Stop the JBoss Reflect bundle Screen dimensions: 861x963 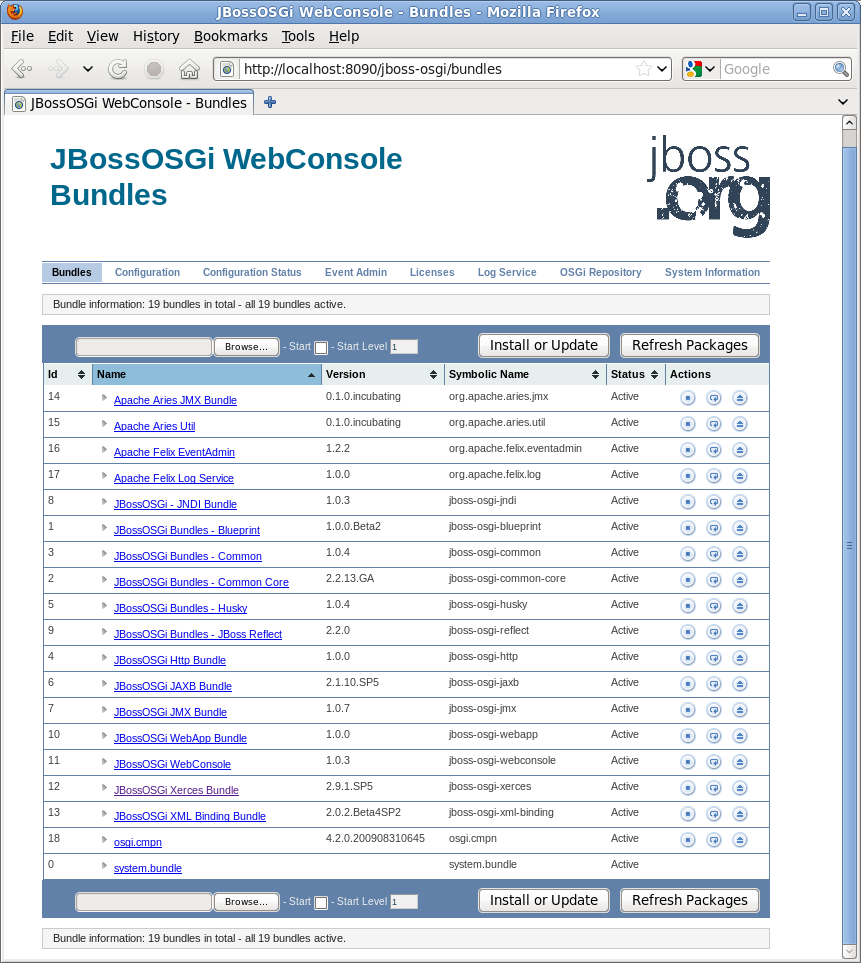click(x=688, y=632)
